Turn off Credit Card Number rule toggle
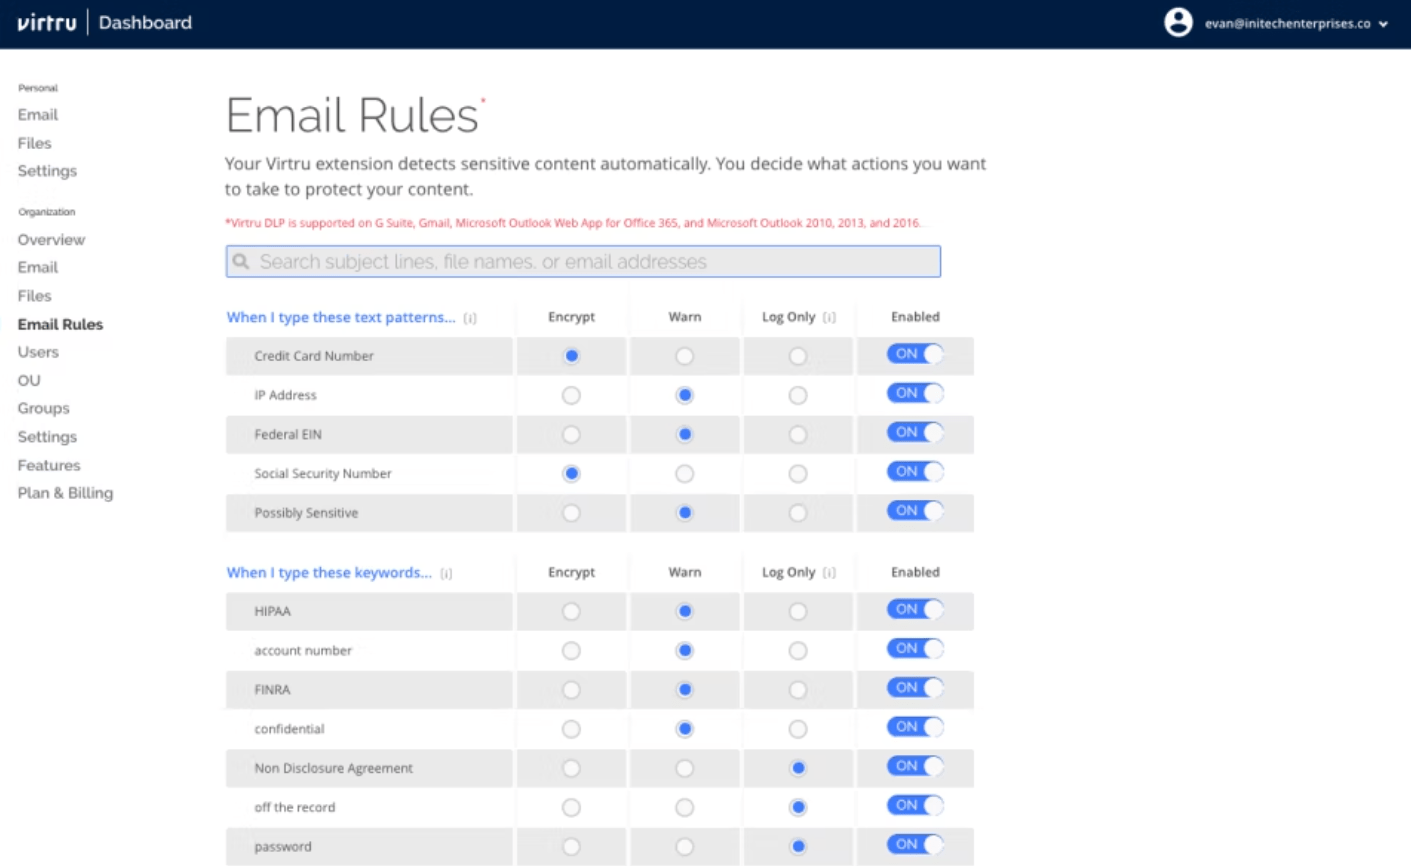 915,354
